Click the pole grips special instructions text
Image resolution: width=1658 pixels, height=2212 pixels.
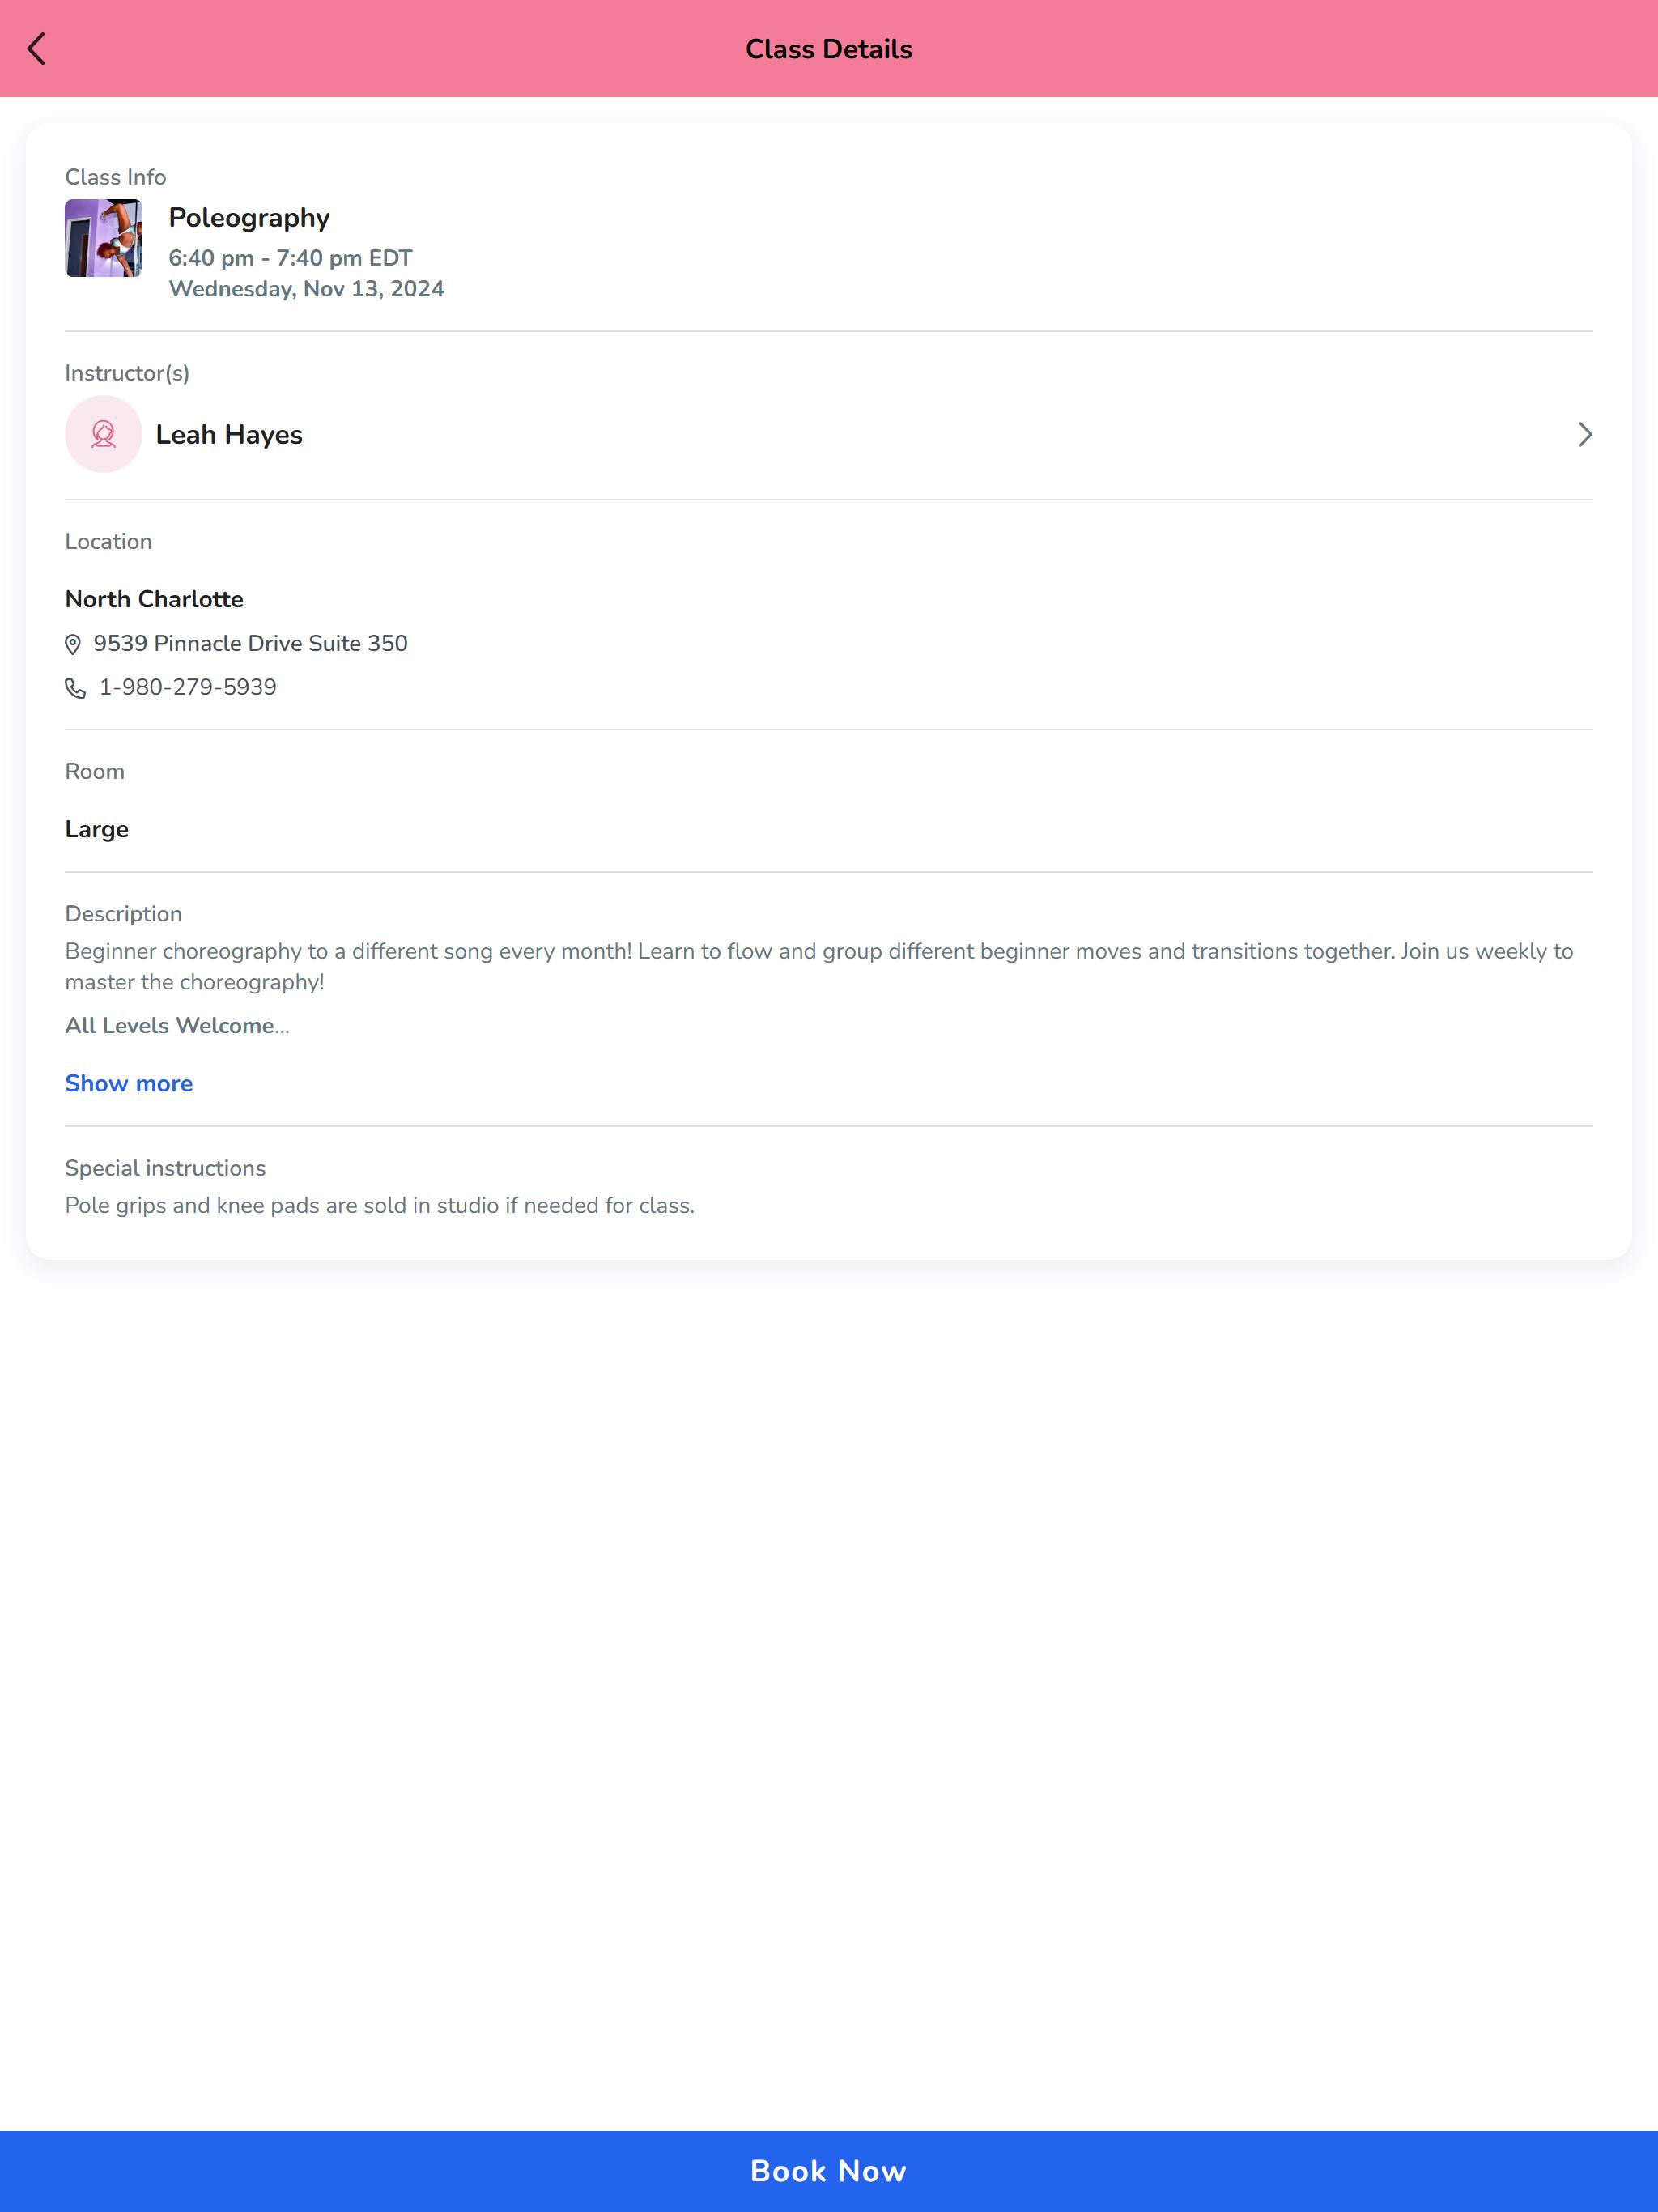tap(380, 1205)
